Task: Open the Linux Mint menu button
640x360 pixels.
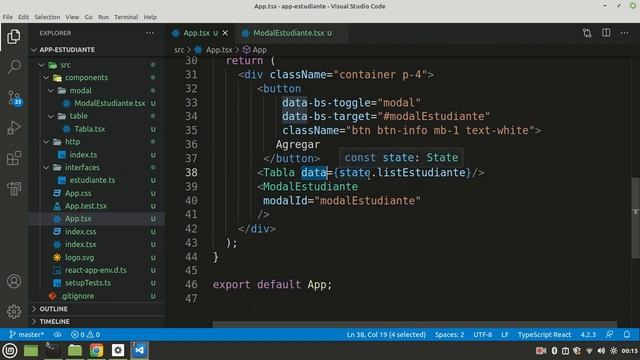Action: [10, 350]
